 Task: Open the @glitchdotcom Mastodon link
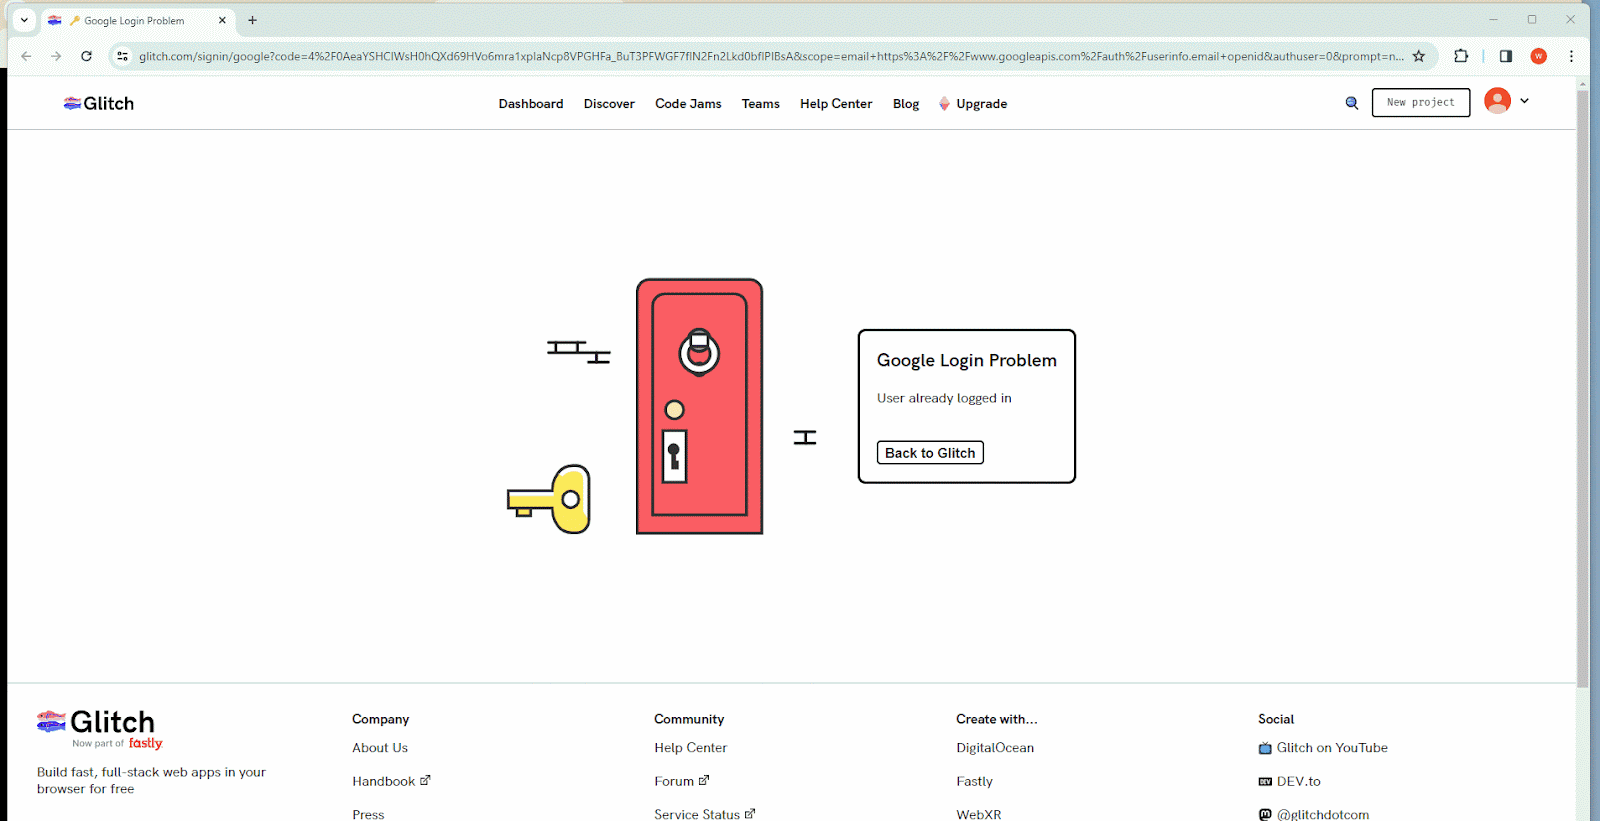[1314, 814]
